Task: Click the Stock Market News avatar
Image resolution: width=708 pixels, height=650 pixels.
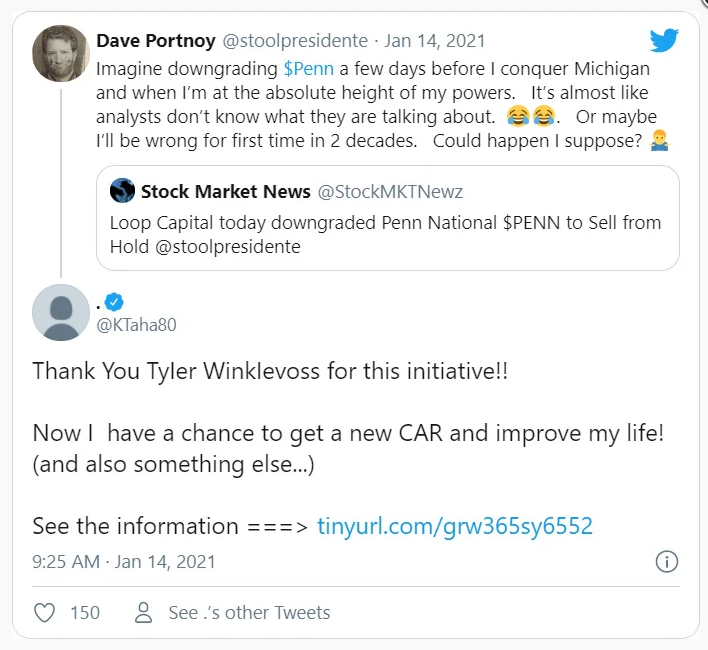Action: [122, 190]
